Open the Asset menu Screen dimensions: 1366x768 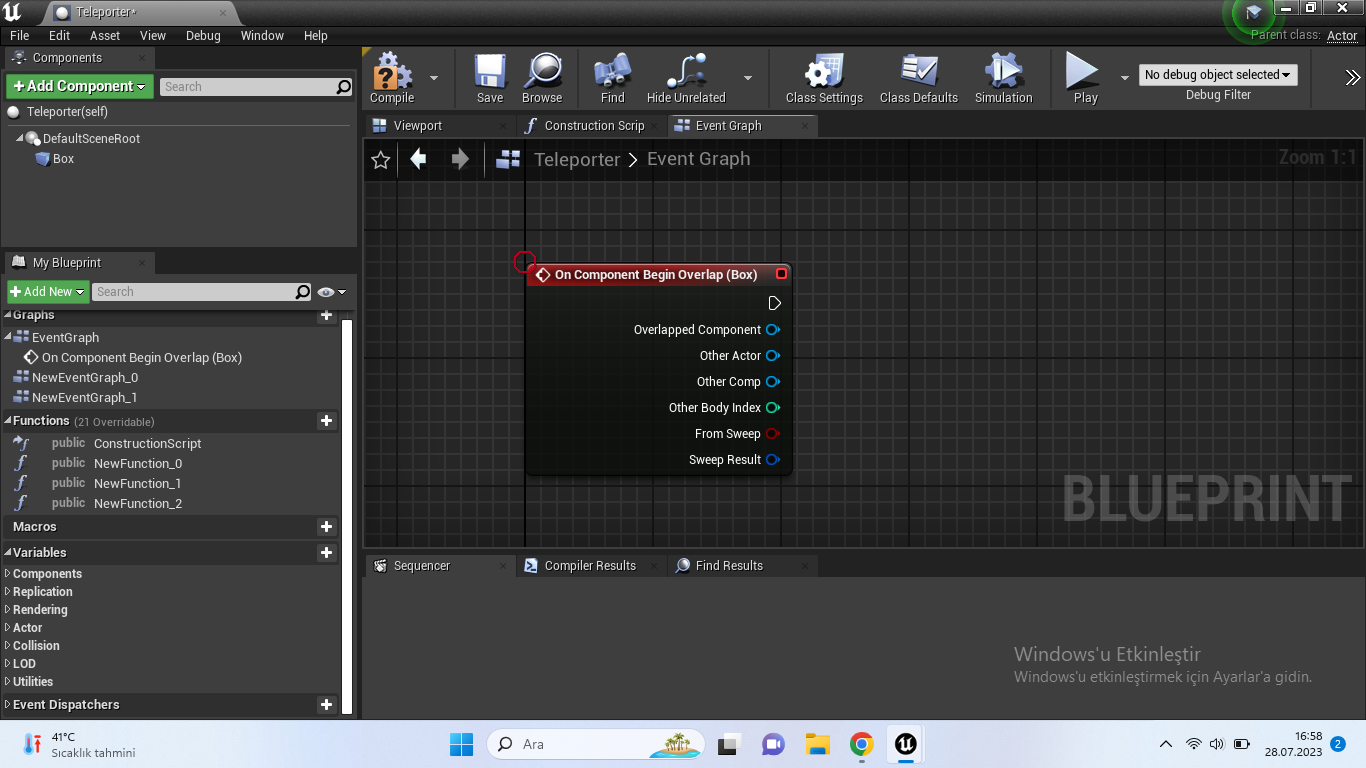point(105,36)
